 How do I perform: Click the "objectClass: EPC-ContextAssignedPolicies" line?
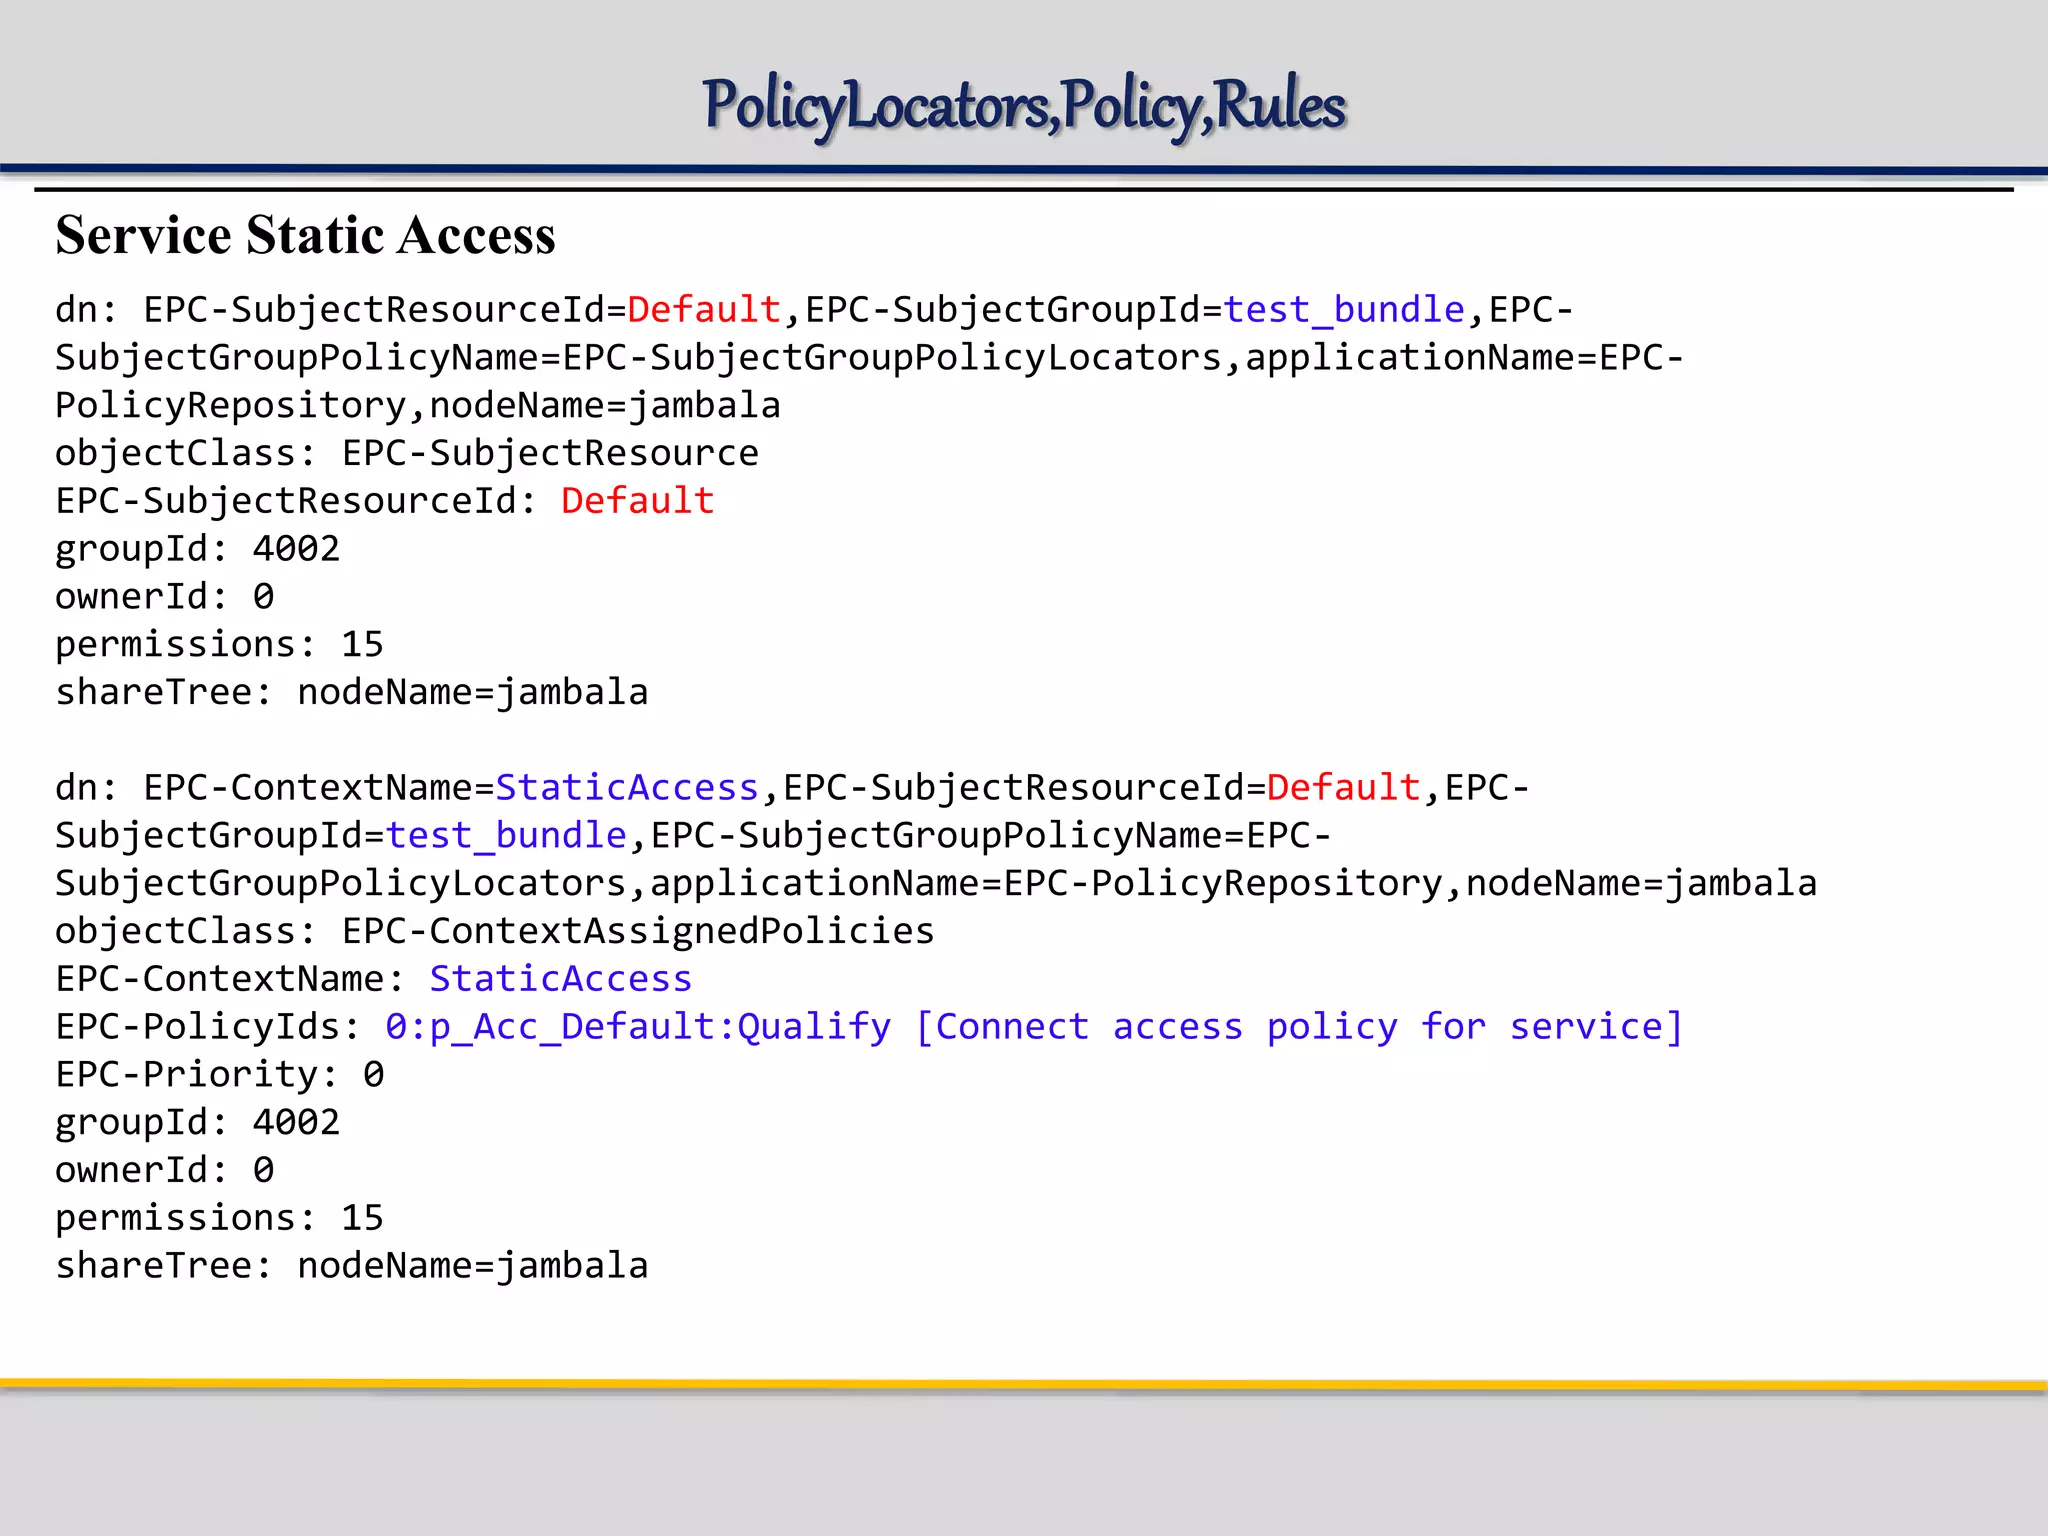click(x=495, y=931)
